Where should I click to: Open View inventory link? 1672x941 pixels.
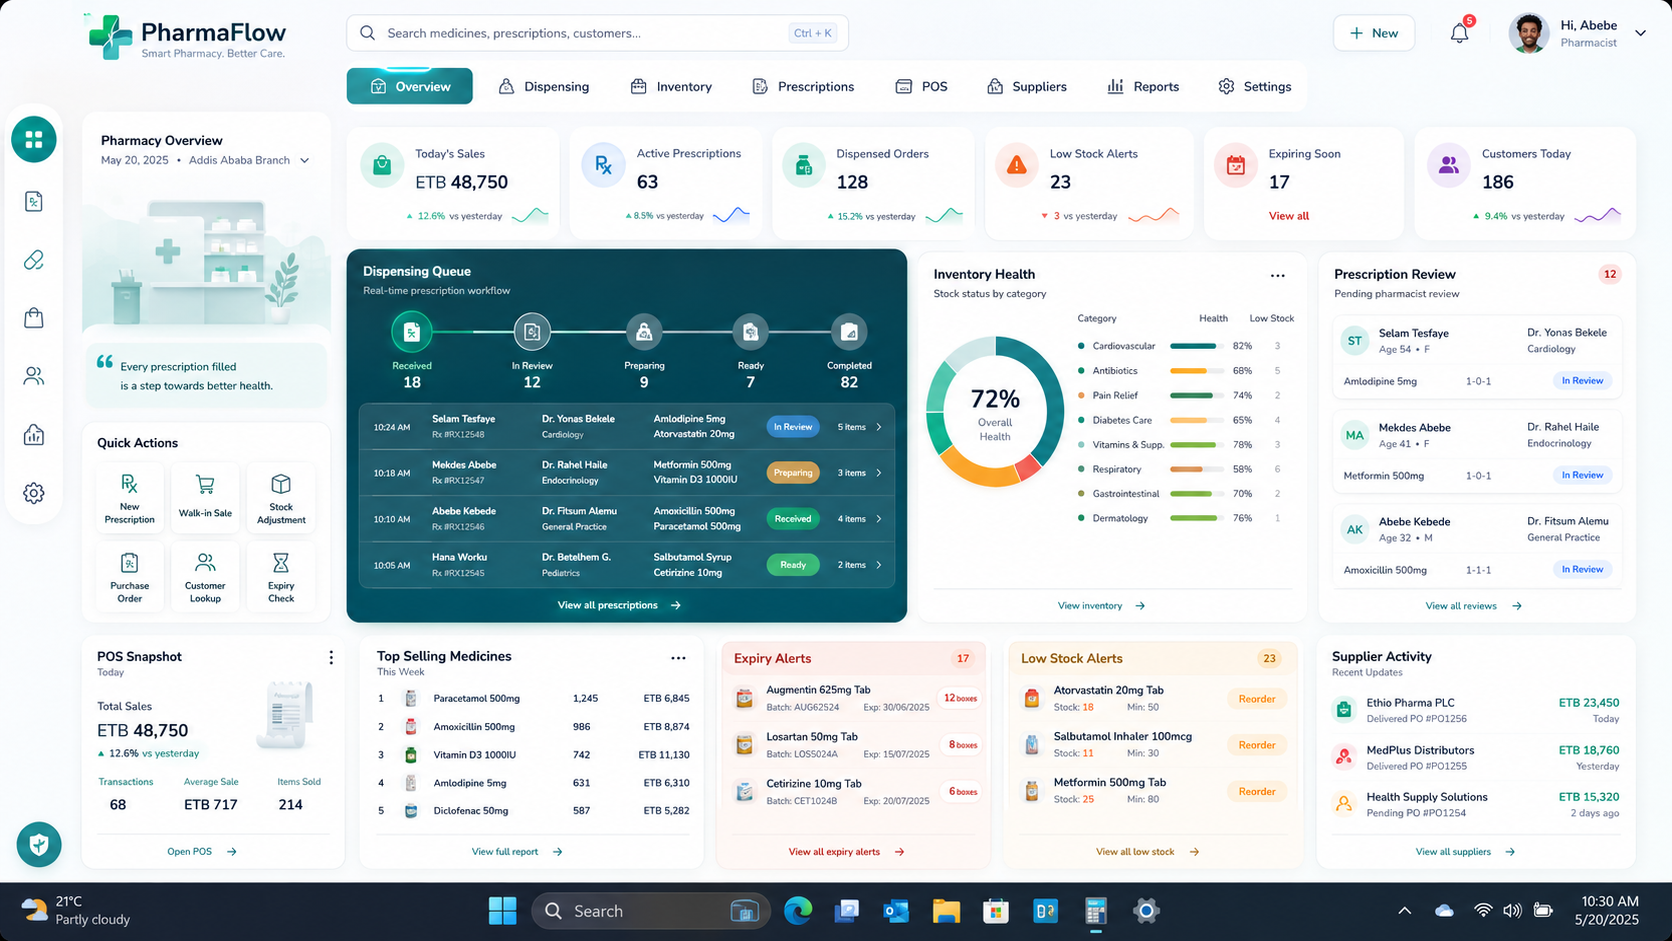[x=1101, y=606]
